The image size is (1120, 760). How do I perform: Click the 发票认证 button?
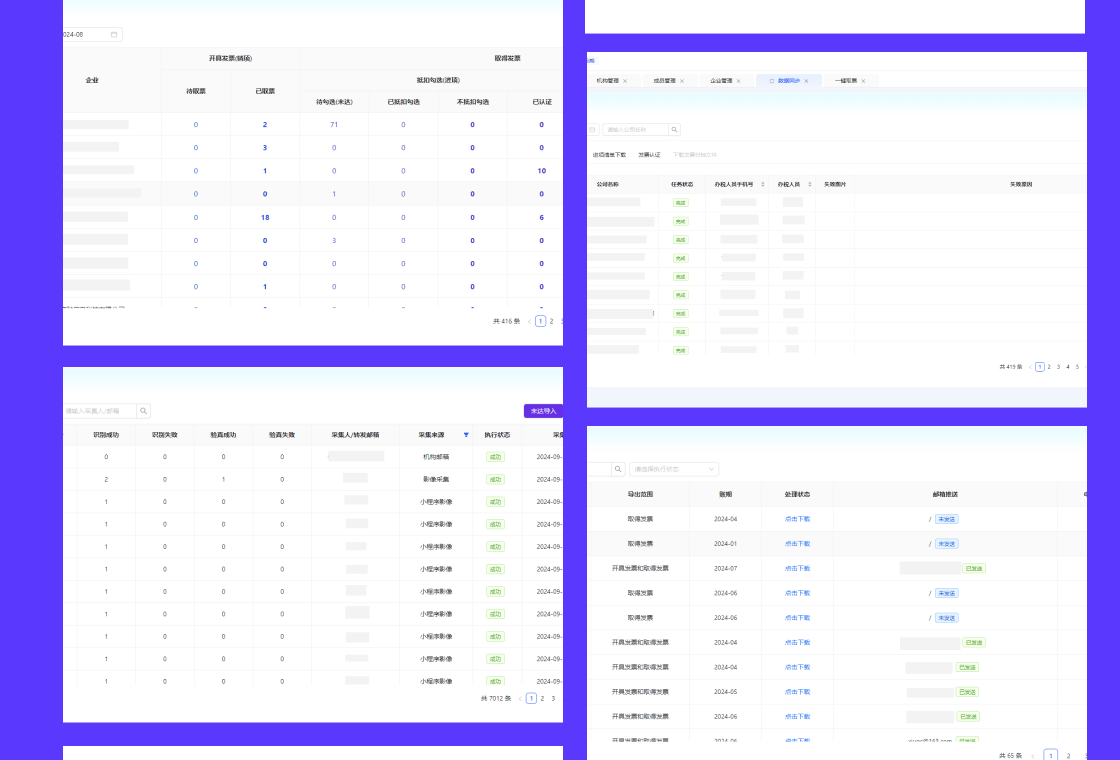649,155
